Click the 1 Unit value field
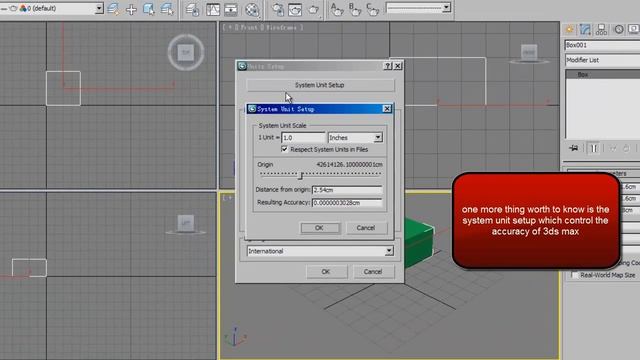This screenshot has width=640, height=360. coord(303,138)
